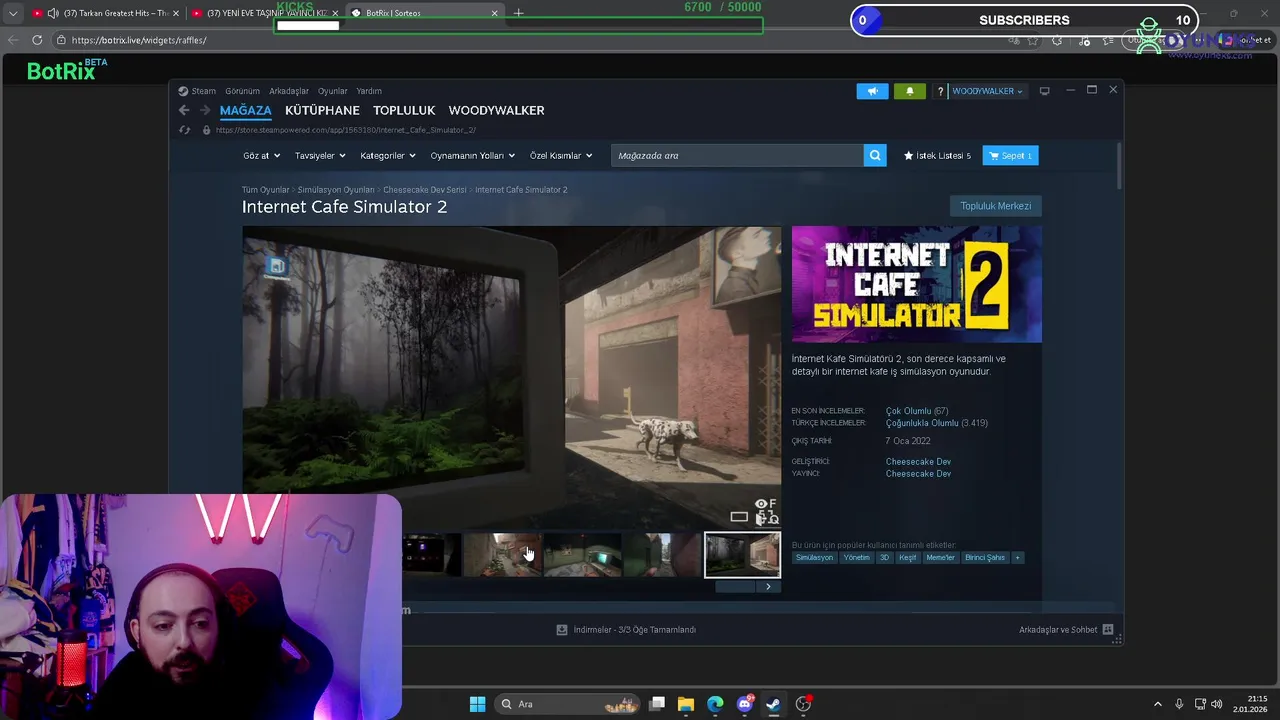Open the Görünüm menu

pos(242,91)
